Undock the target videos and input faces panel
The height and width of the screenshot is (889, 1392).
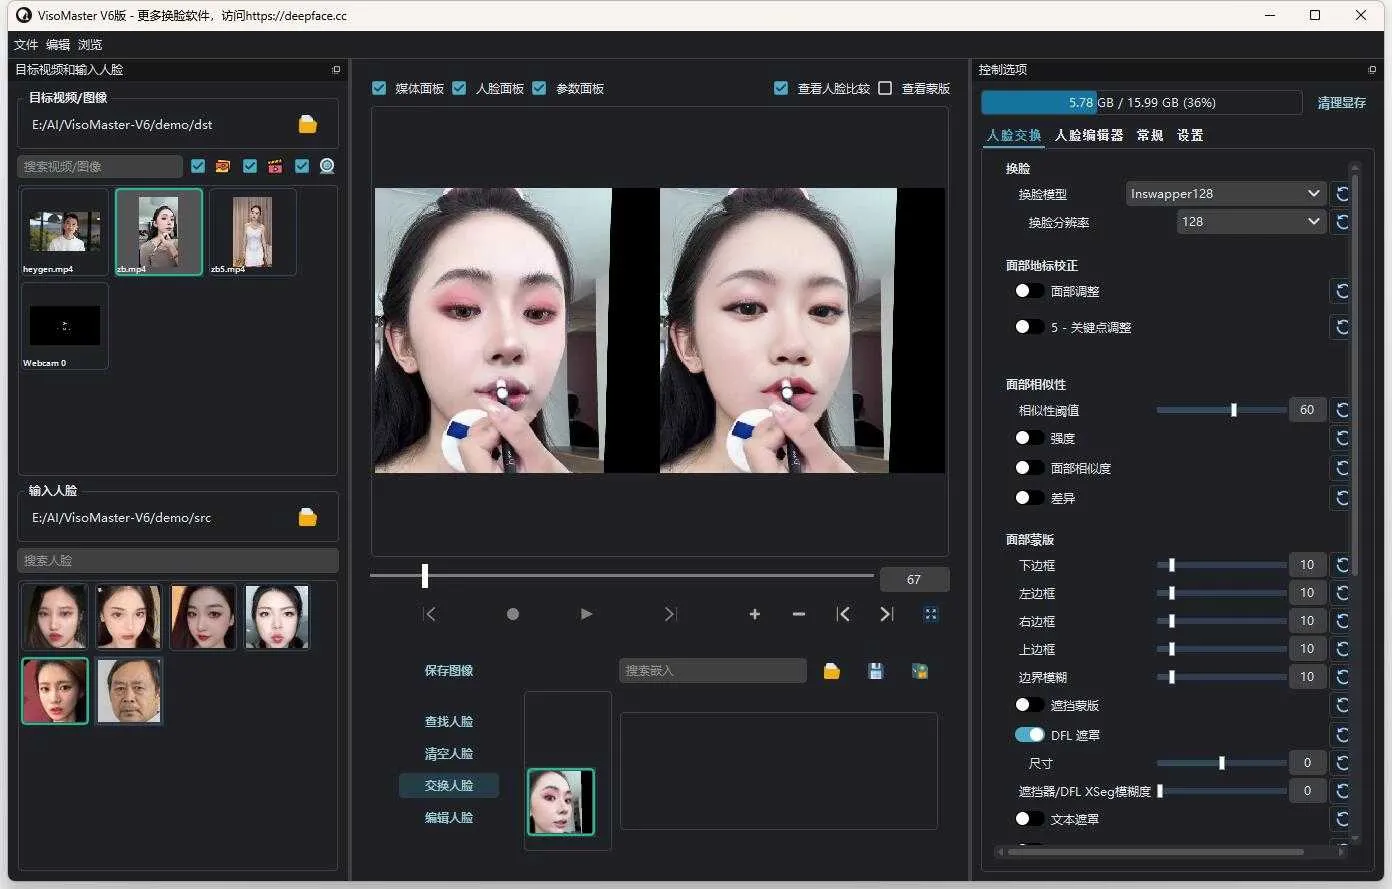[336, 70]
